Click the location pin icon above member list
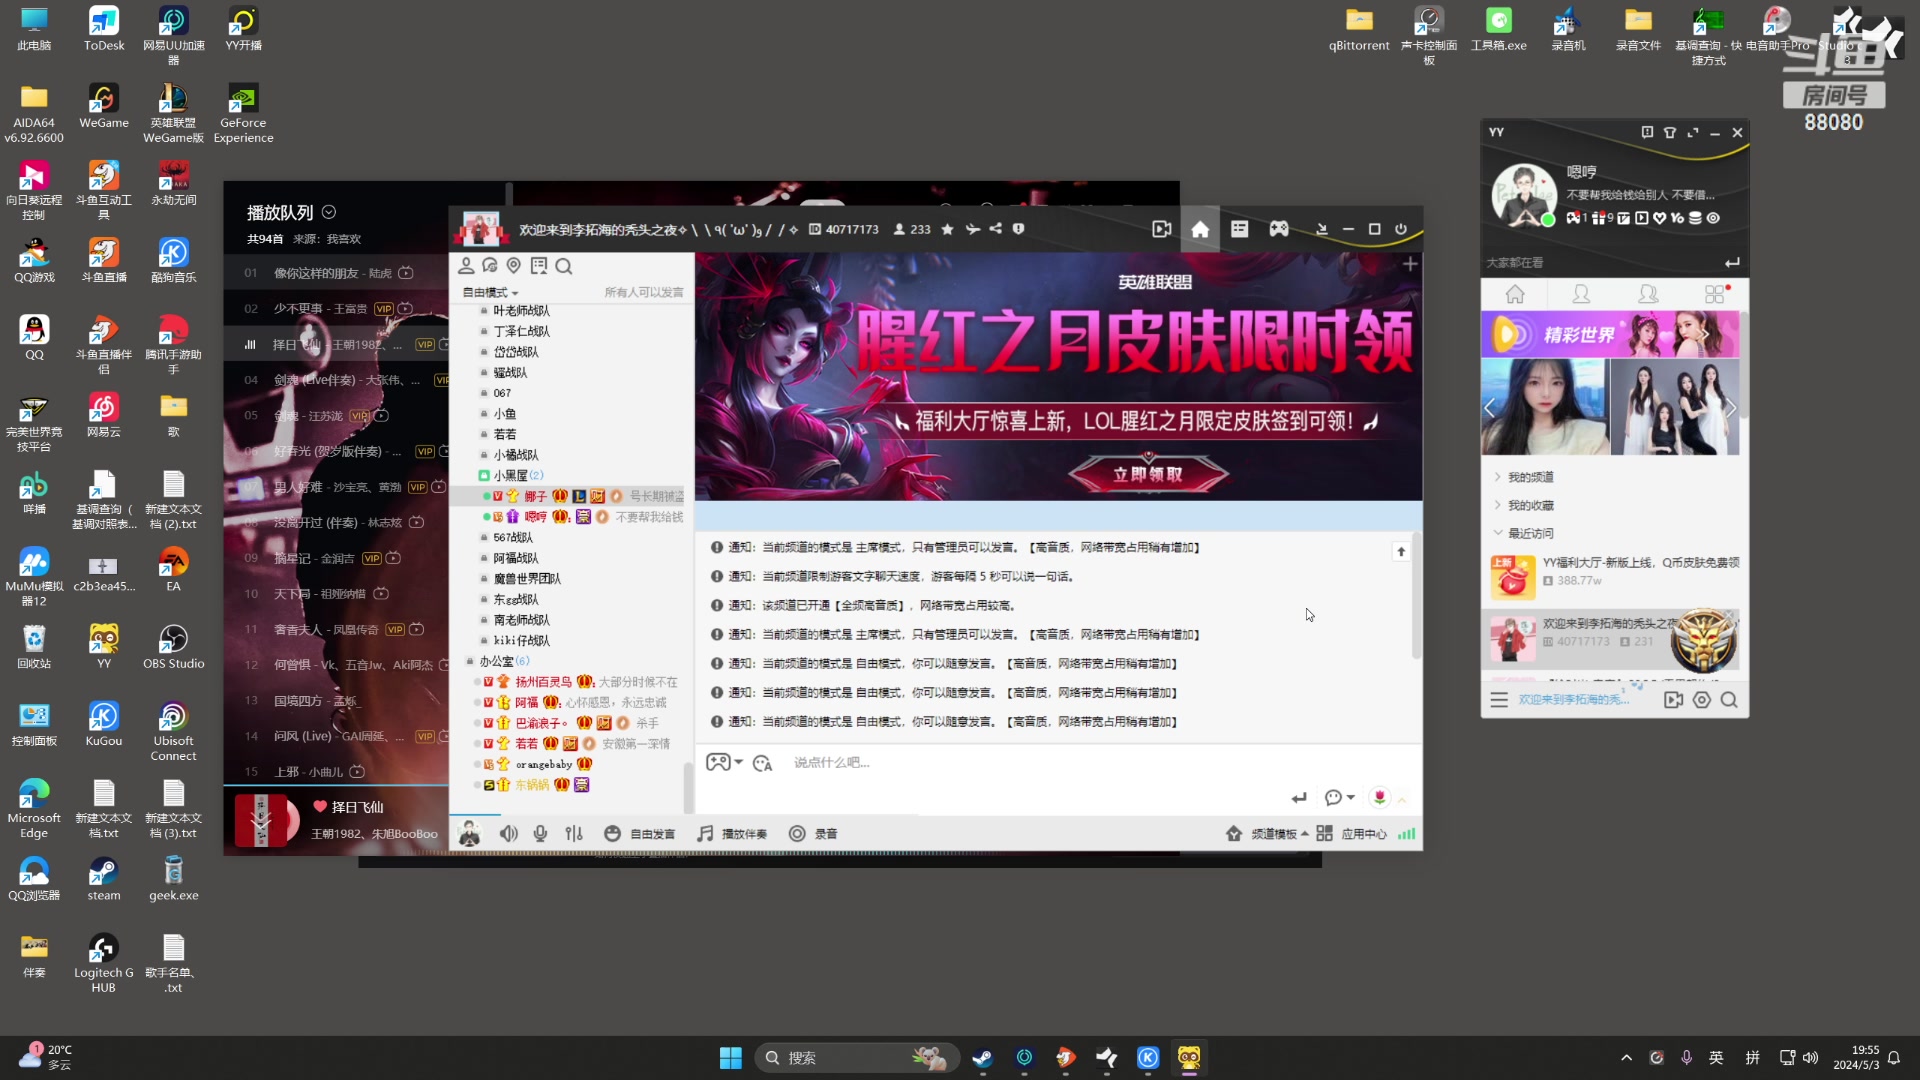Screen dimensions: 1920x1080 (514, 266)
